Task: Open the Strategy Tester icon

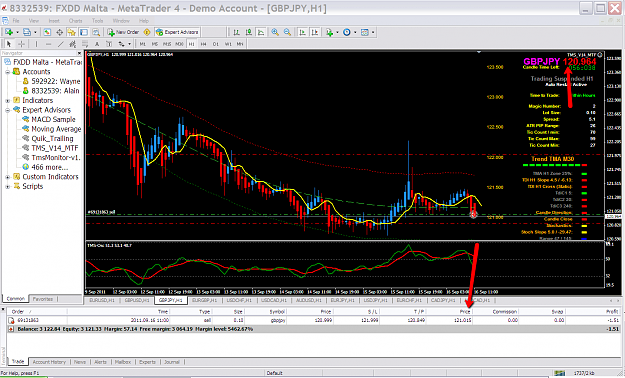Action: click(96, 32)
